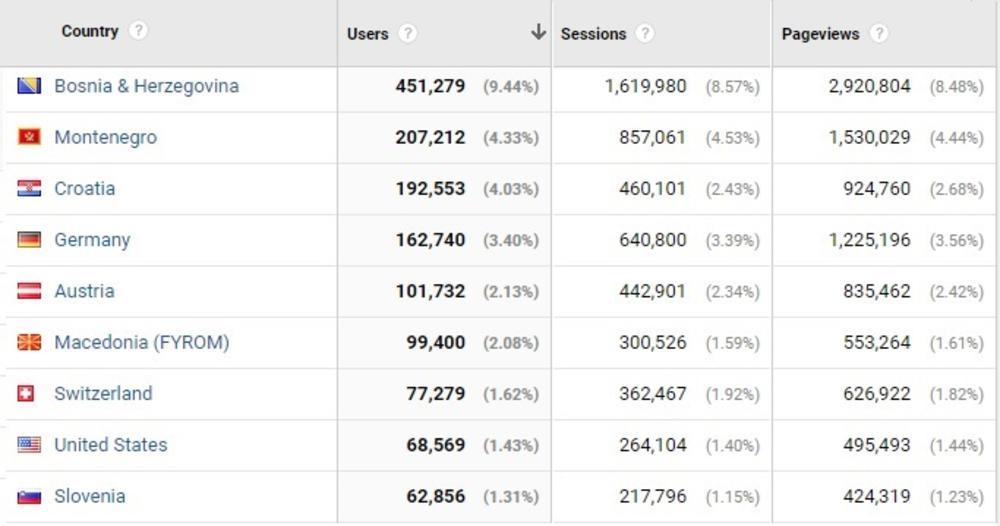Click the Pageviews column help icon

tap(878, 34)
